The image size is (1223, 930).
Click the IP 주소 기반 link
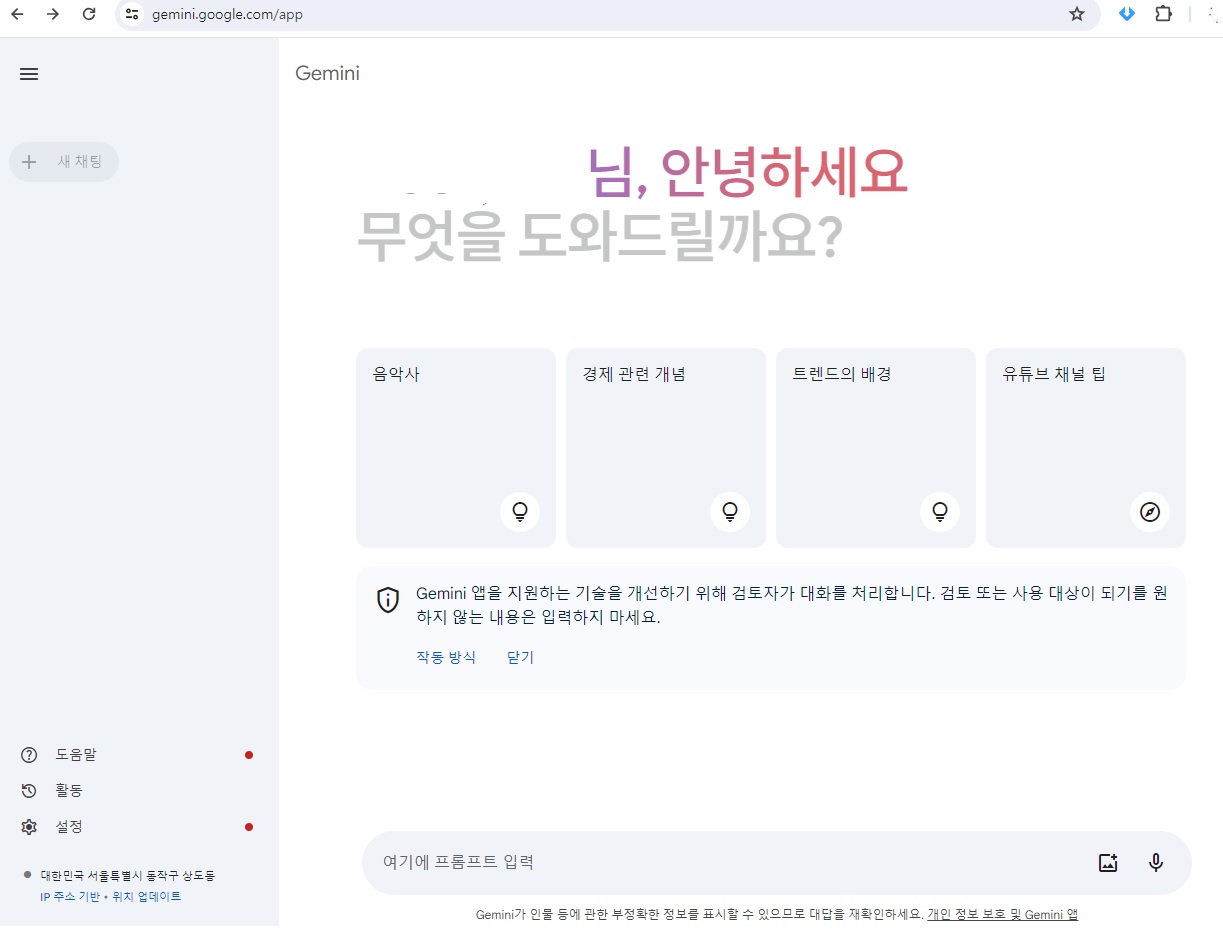(x=70, y=897)
